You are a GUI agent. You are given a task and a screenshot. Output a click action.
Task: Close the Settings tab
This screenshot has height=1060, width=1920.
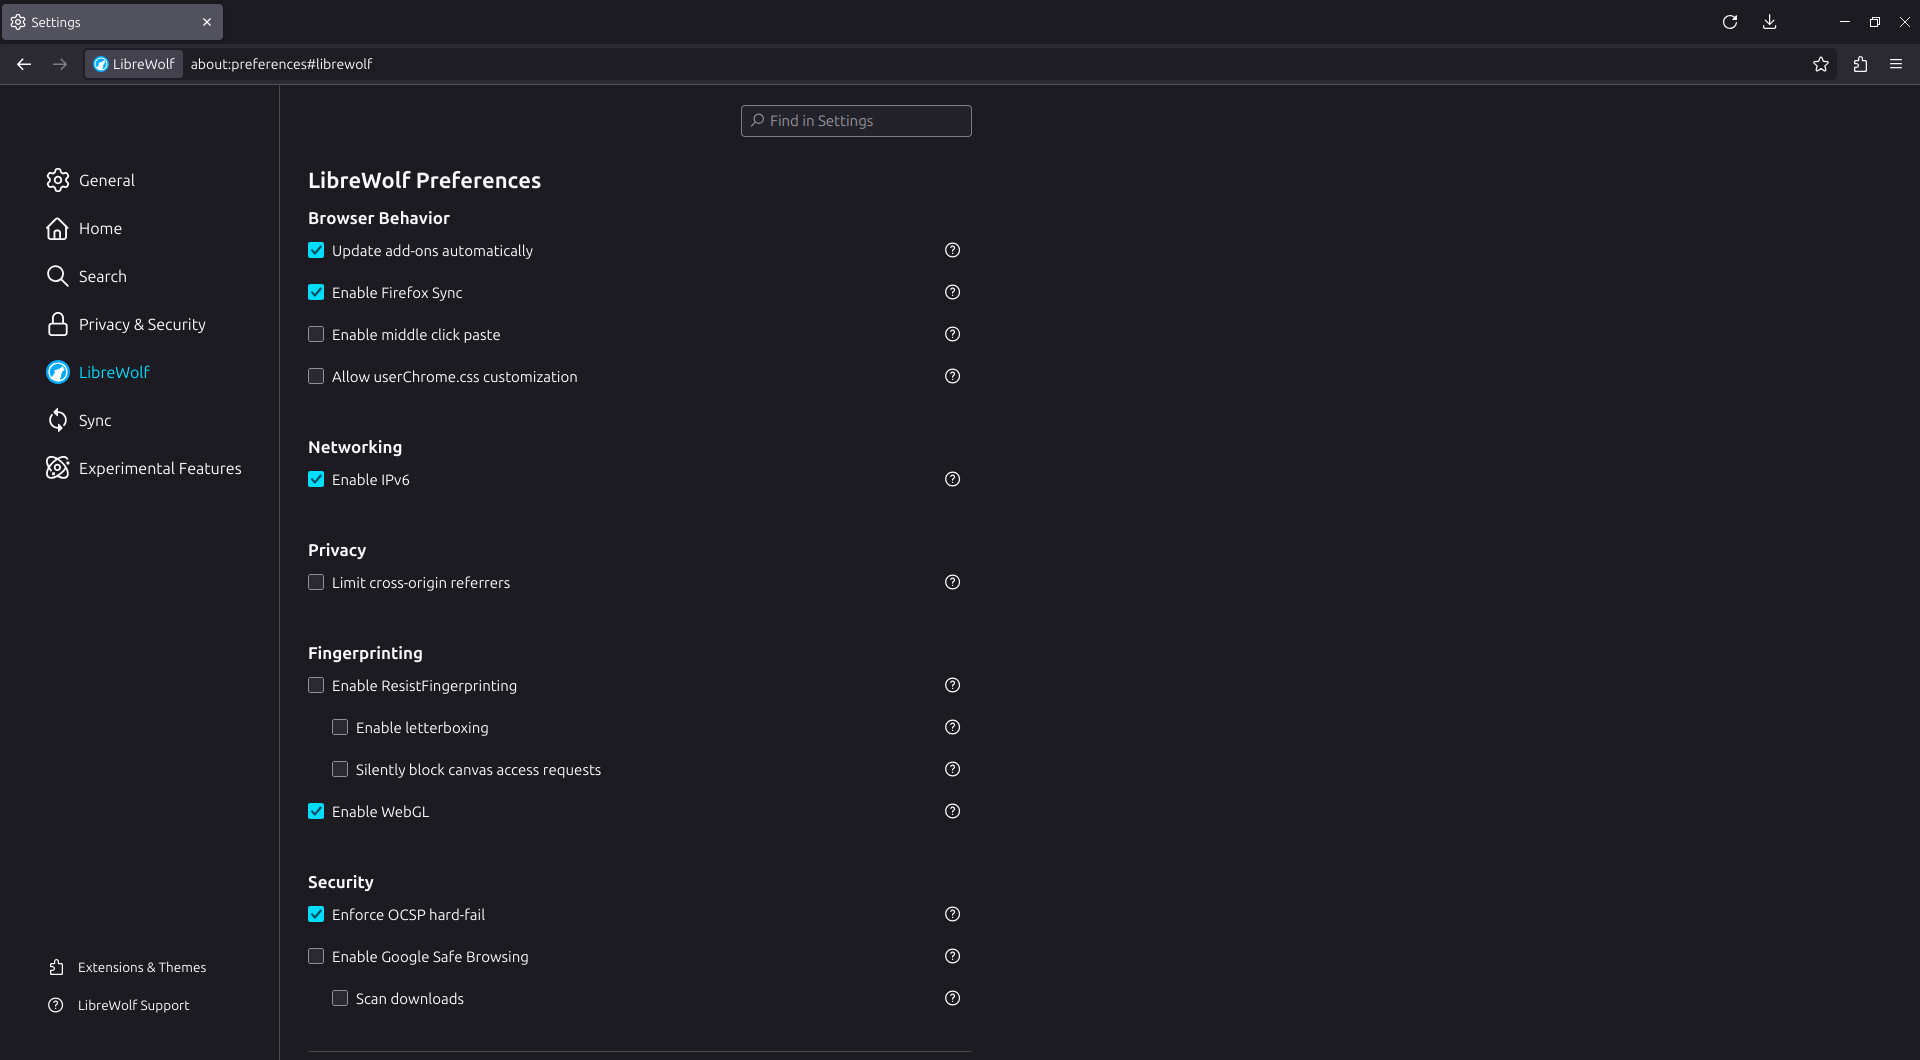click(207, 22)
